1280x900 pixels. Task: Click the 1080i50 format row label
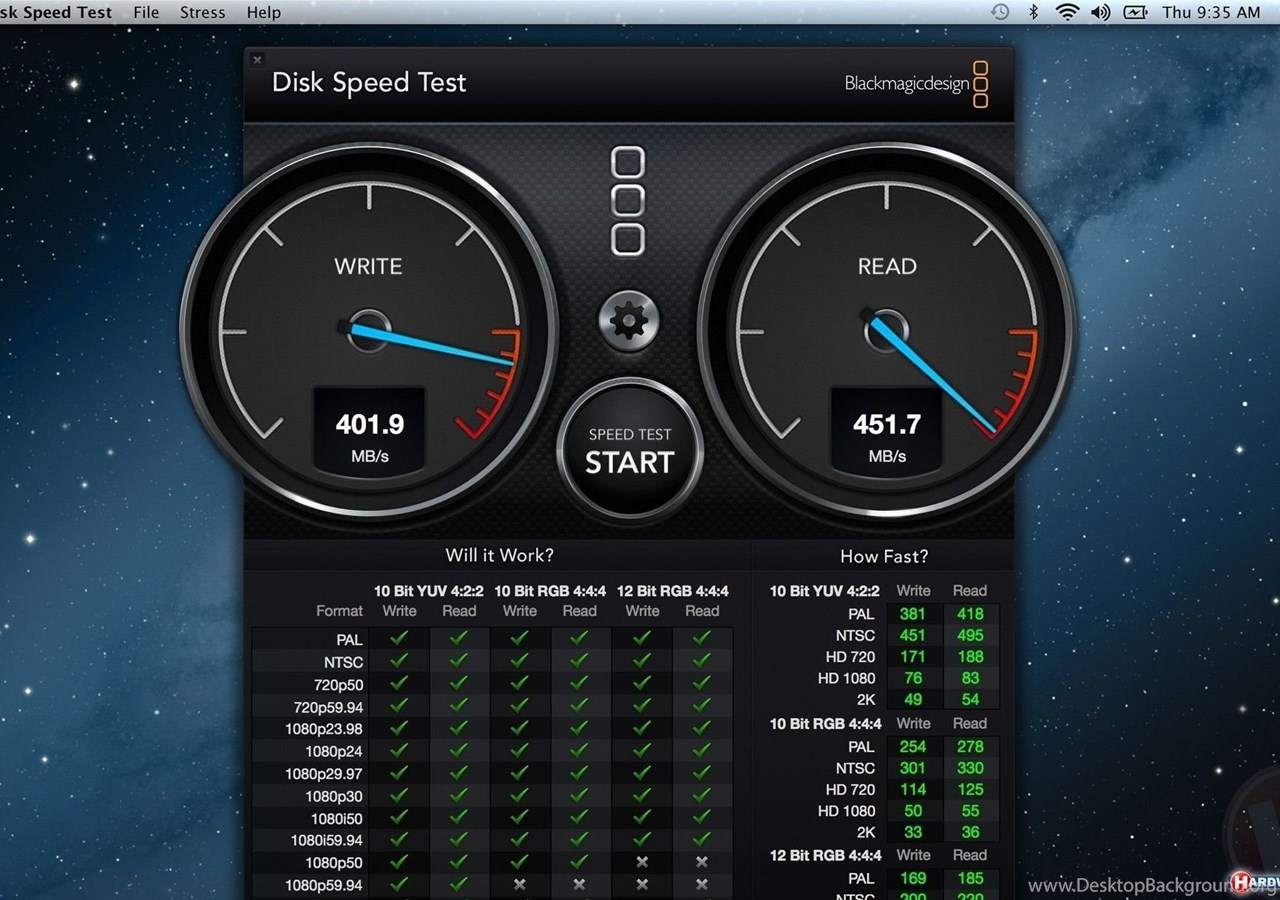click(x=337, y=818)
